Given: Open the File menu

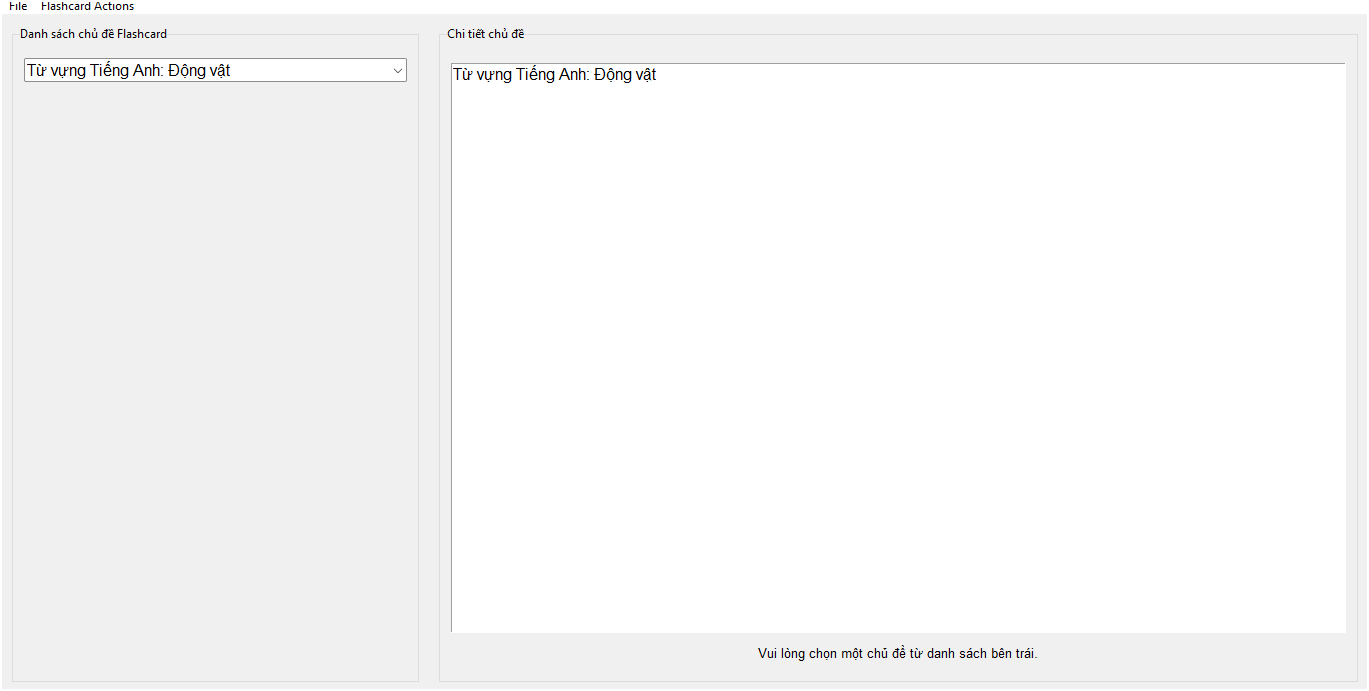Looking at the screenshot, I should pos(18,6).
